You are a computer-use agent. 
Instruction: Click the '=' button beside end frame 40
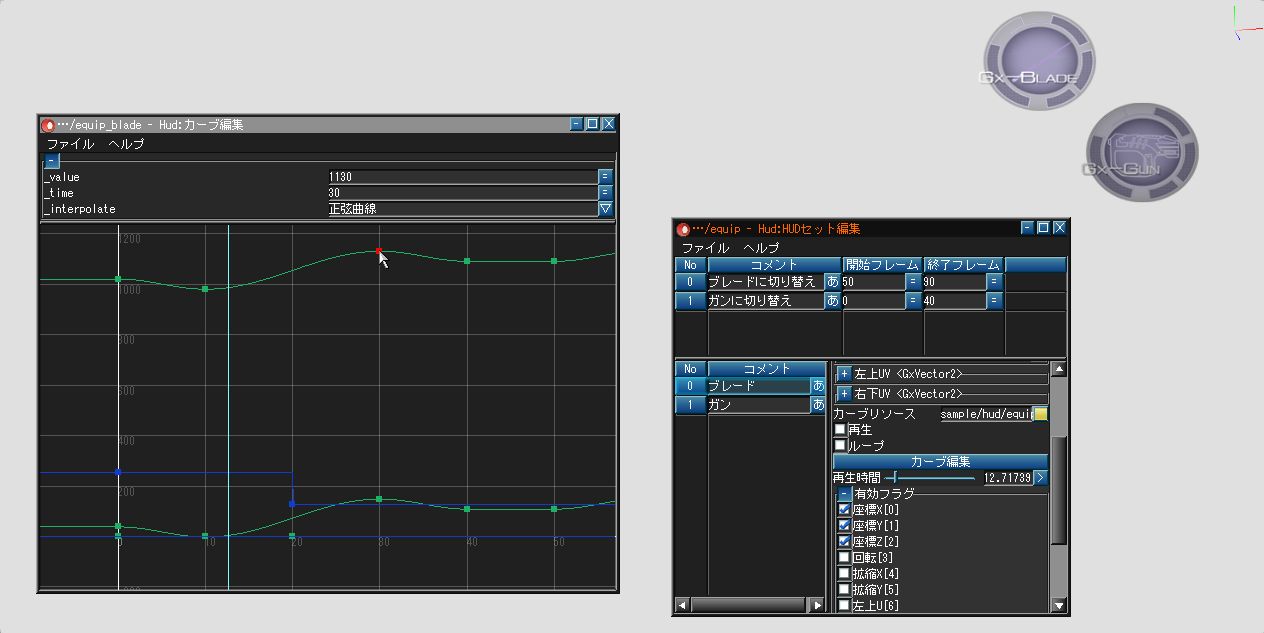pos(994,300)
